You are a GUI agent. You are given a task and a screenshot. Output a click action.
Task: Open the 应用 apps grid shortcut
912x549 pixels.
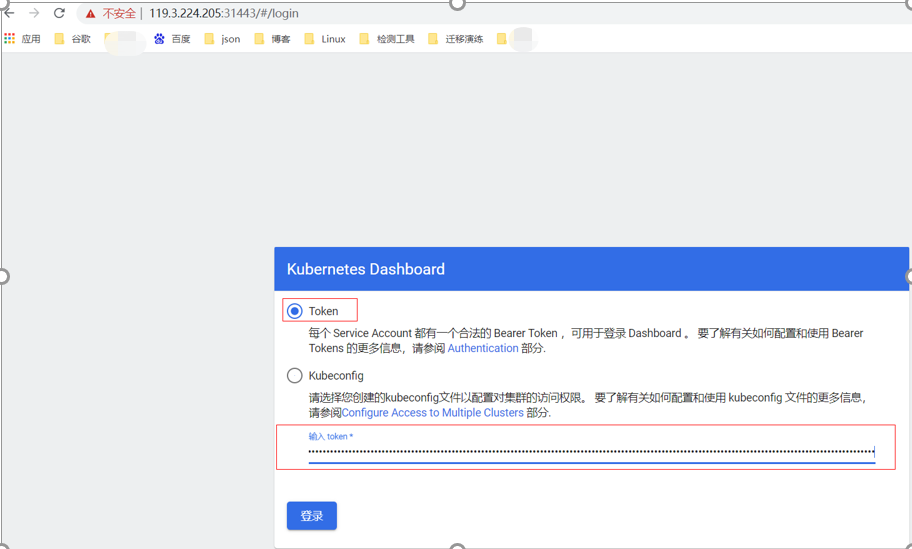22,39
